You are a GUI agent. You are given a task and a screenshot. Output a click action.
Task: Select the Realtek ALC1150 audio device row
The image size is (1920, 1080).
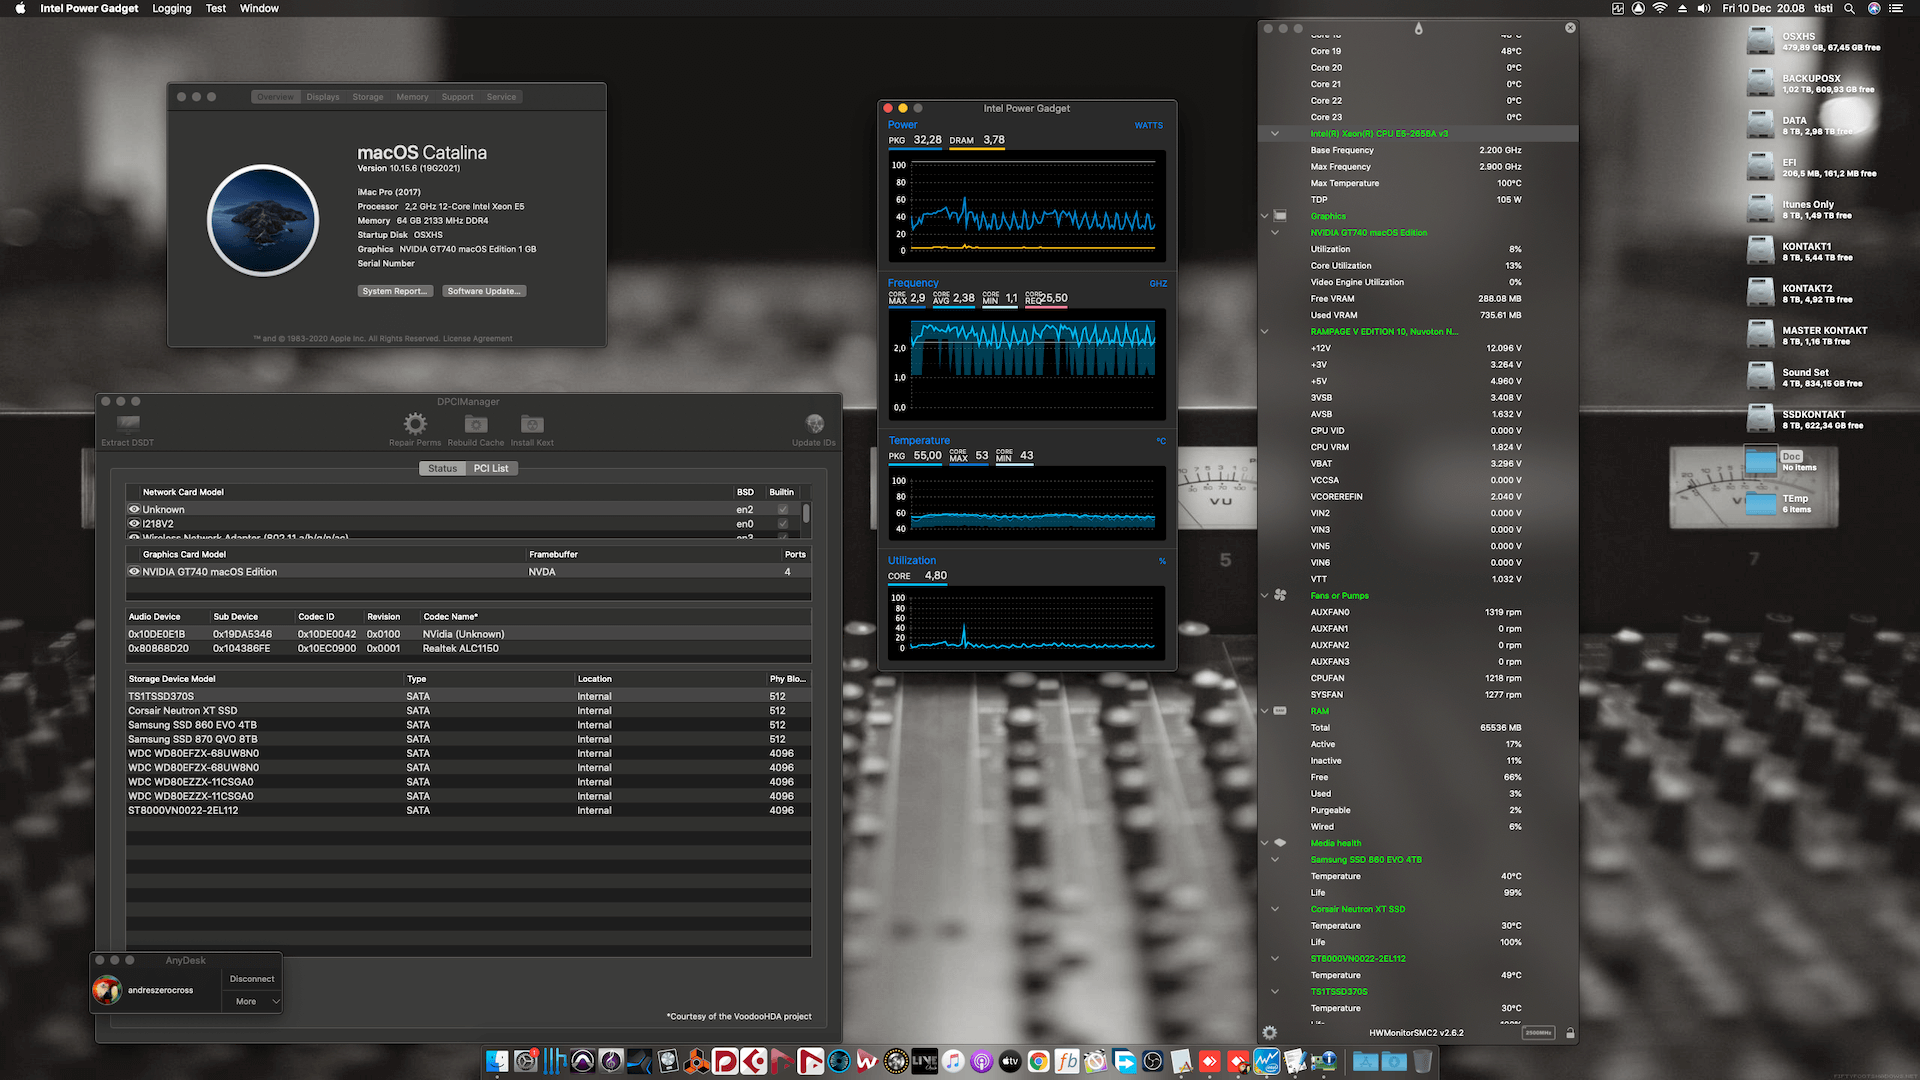point(468,648)
